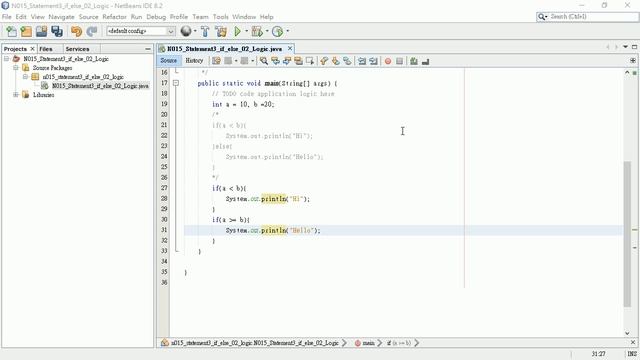Screen dimensions: 640x360
Task: Undo the last edit
Action: click(76, 31)
